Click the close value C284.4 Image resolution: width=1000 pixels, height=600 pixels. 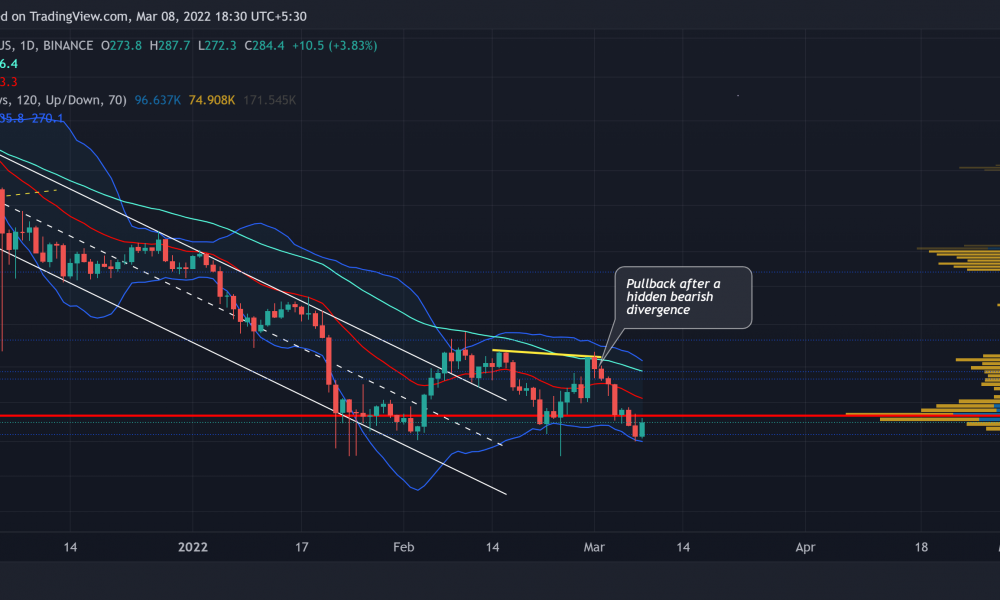pyautogui.click(x=264, y=46)
